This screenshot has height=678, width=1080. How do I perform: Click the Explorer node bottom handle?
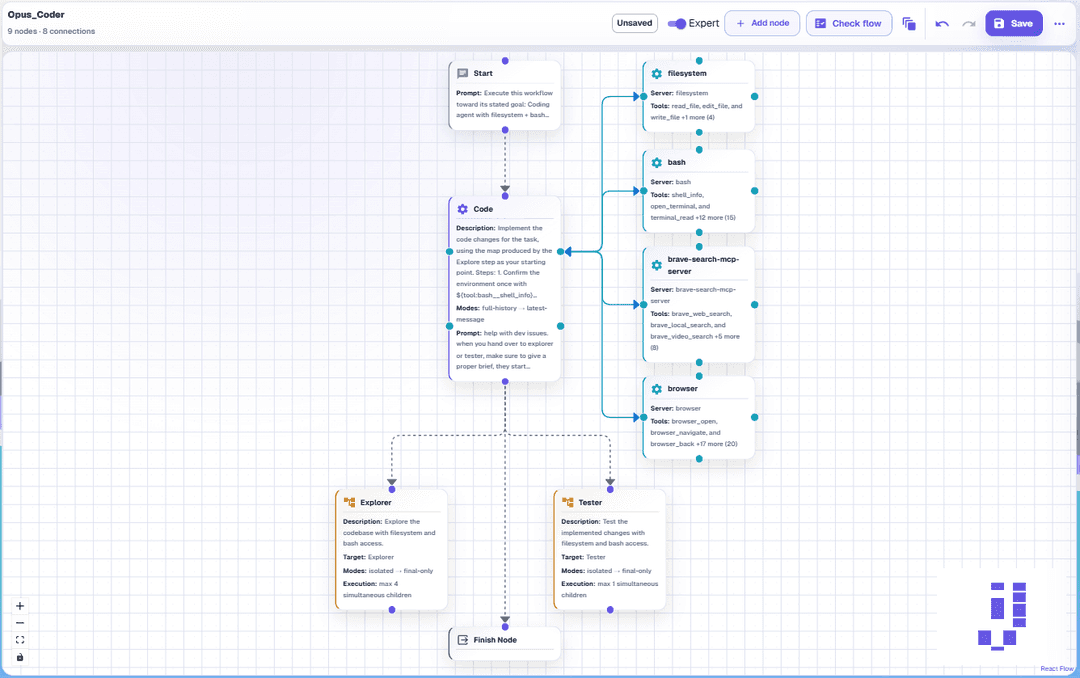(x=392, y=610)
